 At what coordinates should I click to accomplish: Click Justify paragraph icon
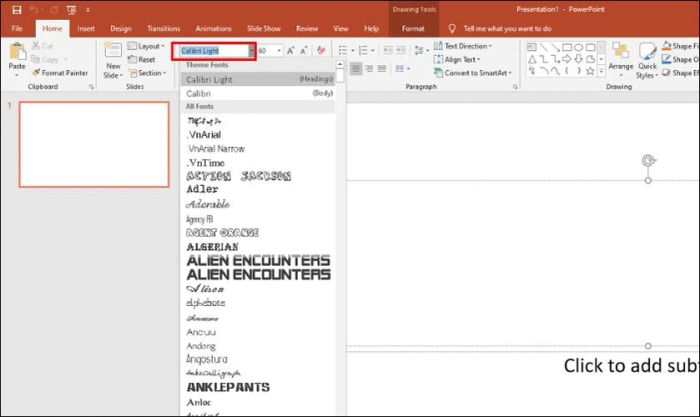click(x=382, y=68)
